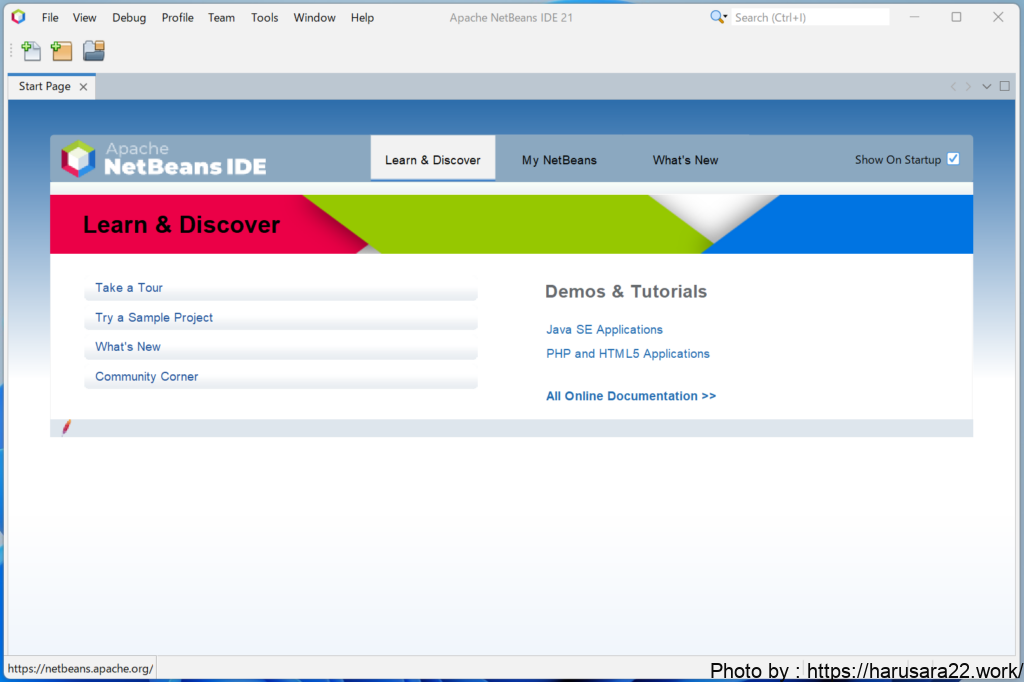Click the Open Project toolbar icon
This screenshot has width=1024, height=682.
[93, 51]
